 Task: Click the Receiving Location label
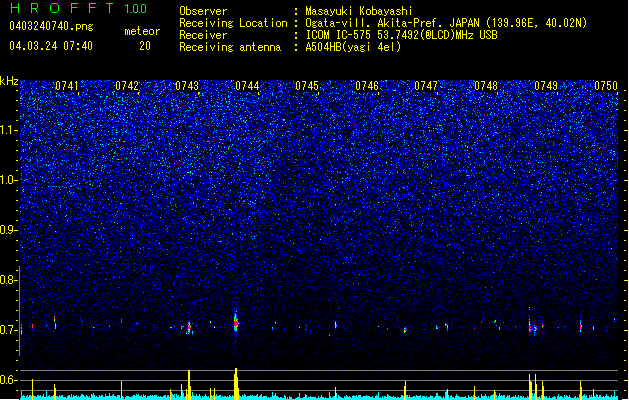click(x=233, y=23)
